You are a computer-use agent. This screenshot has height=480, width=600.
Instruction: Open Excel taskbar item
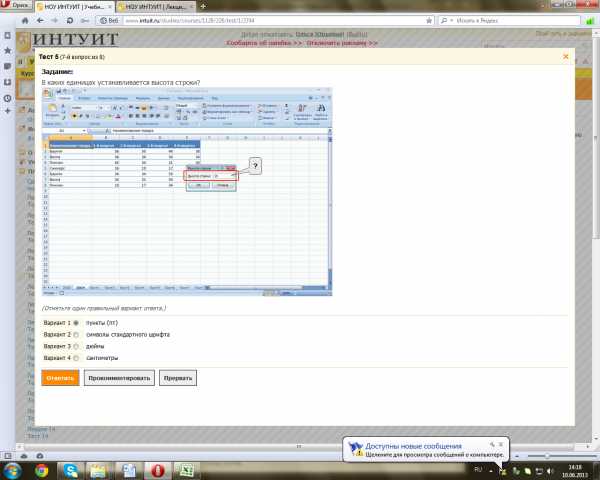tap(187, 470)
